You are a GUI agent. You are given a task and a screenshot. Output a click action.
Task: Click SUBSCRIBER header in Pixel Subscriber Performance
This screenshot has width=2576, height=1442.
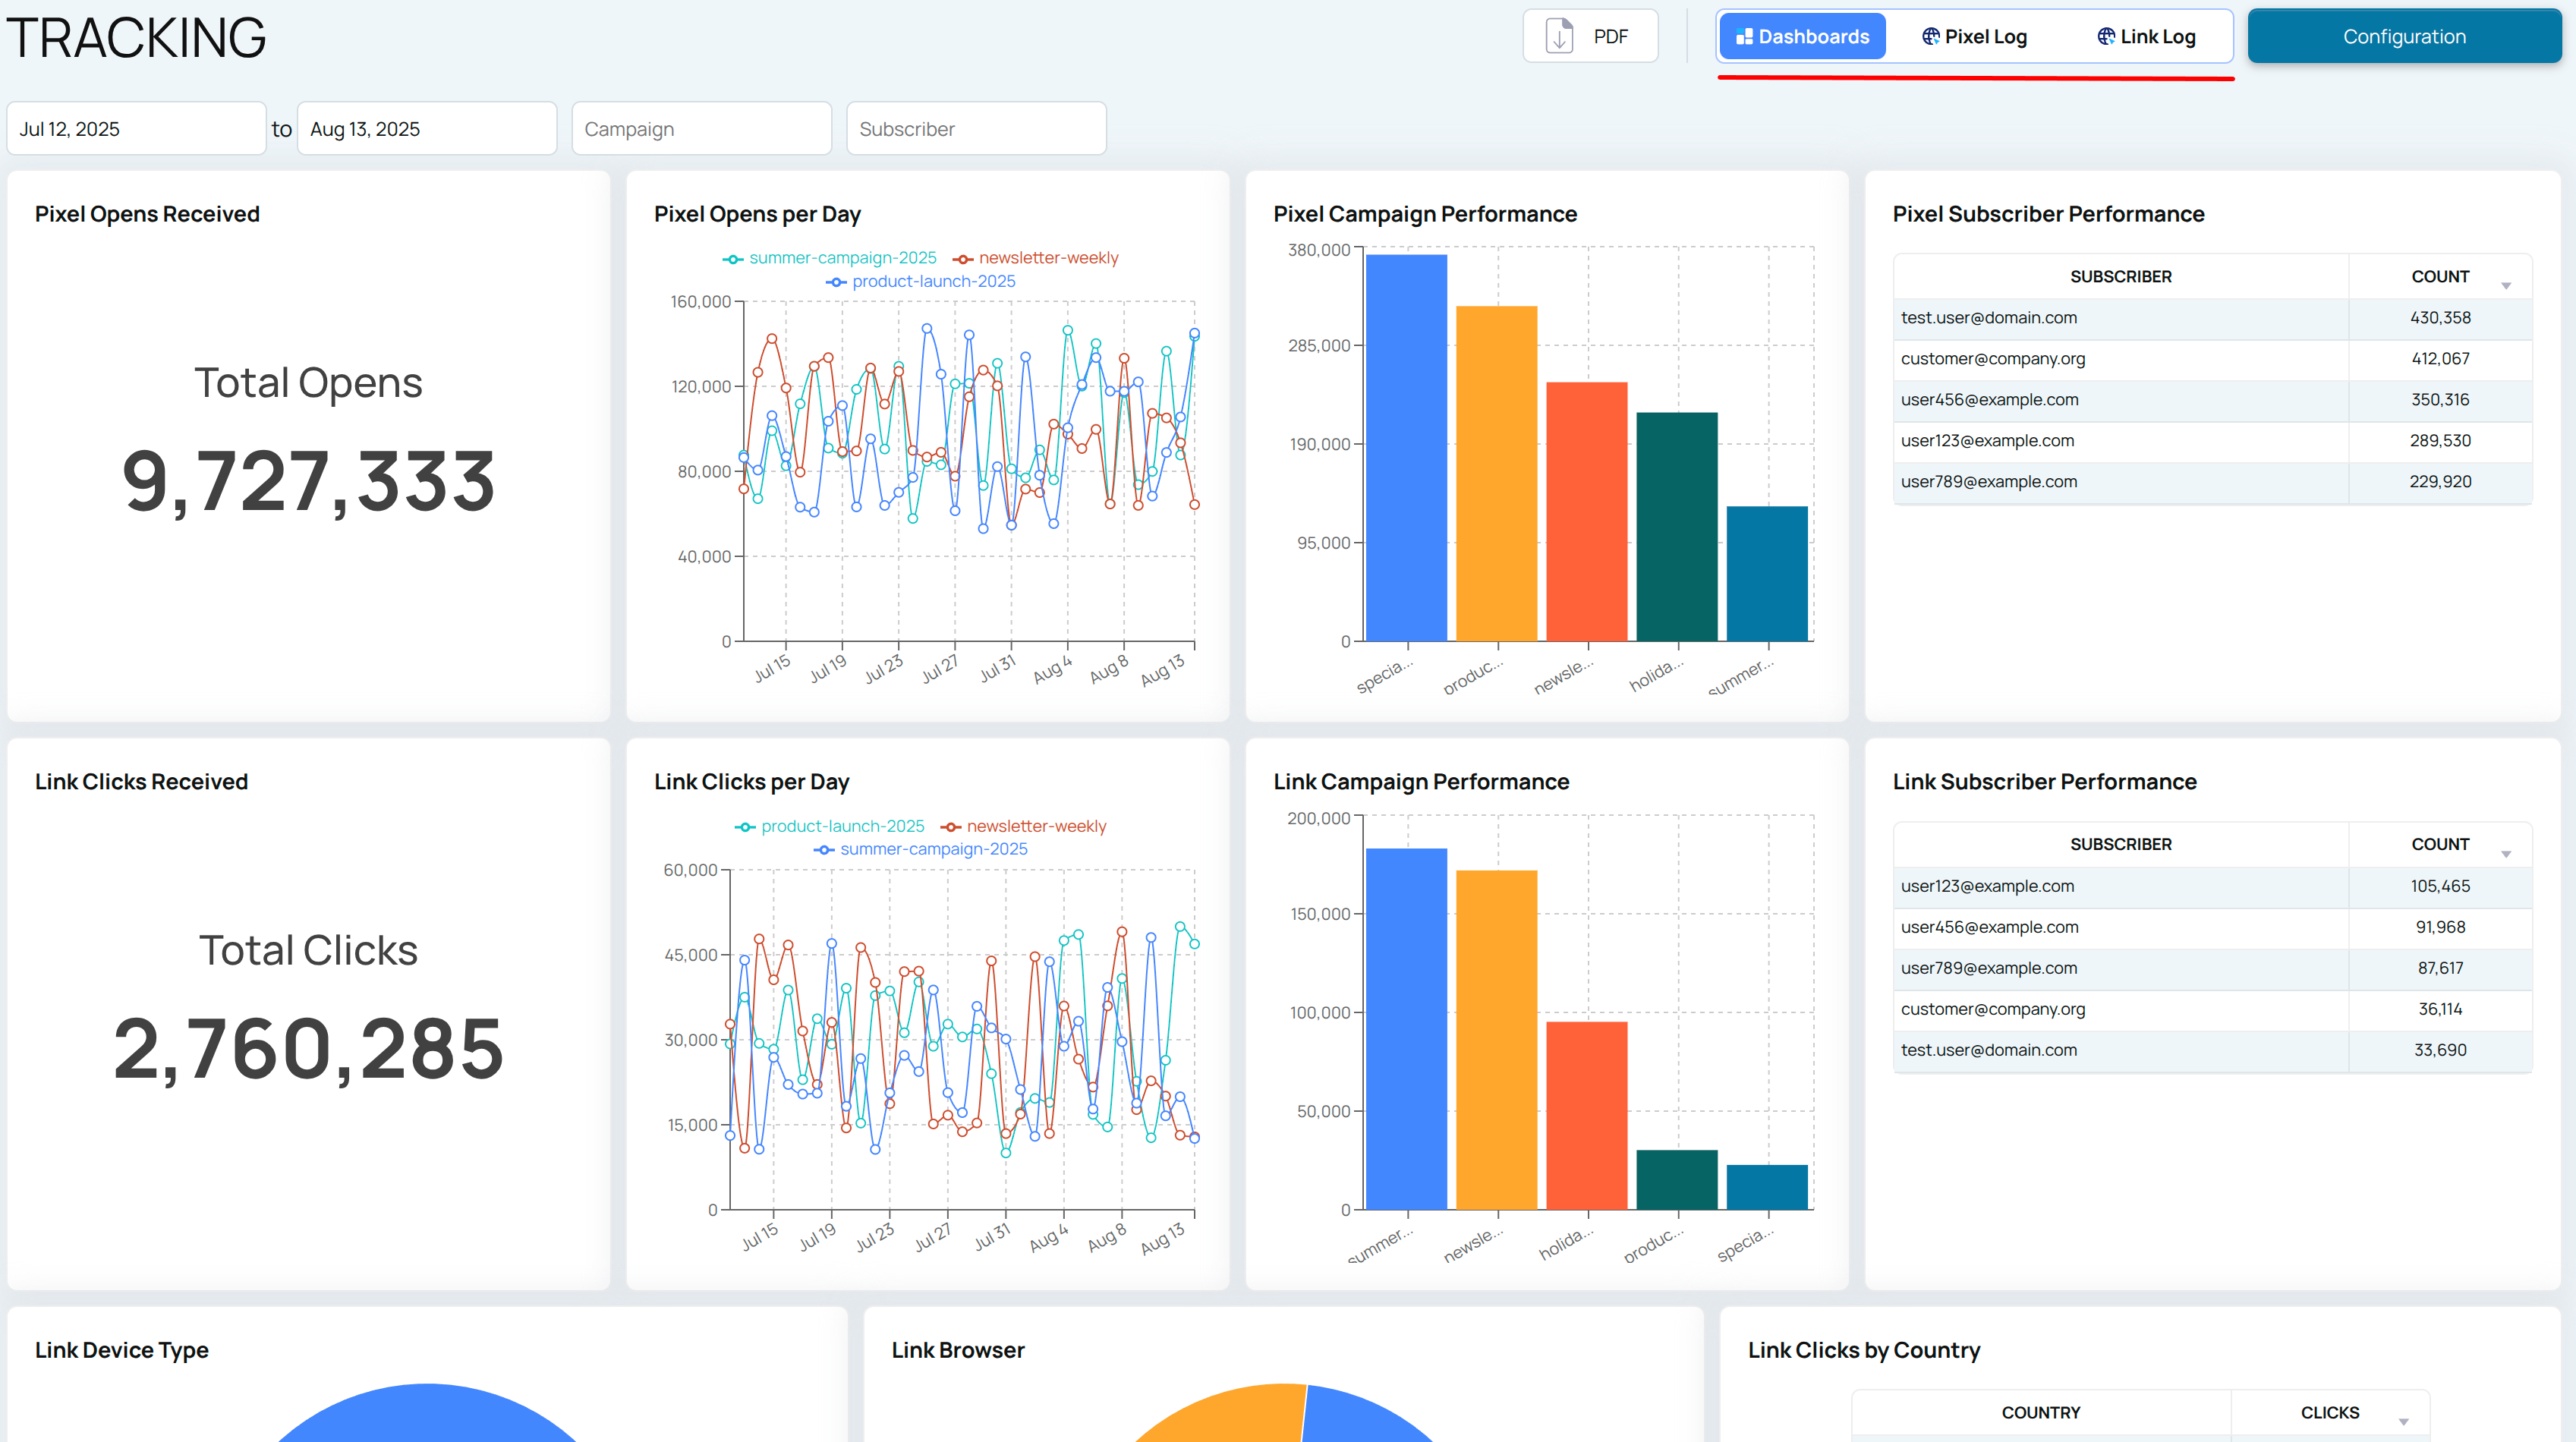2120,277
